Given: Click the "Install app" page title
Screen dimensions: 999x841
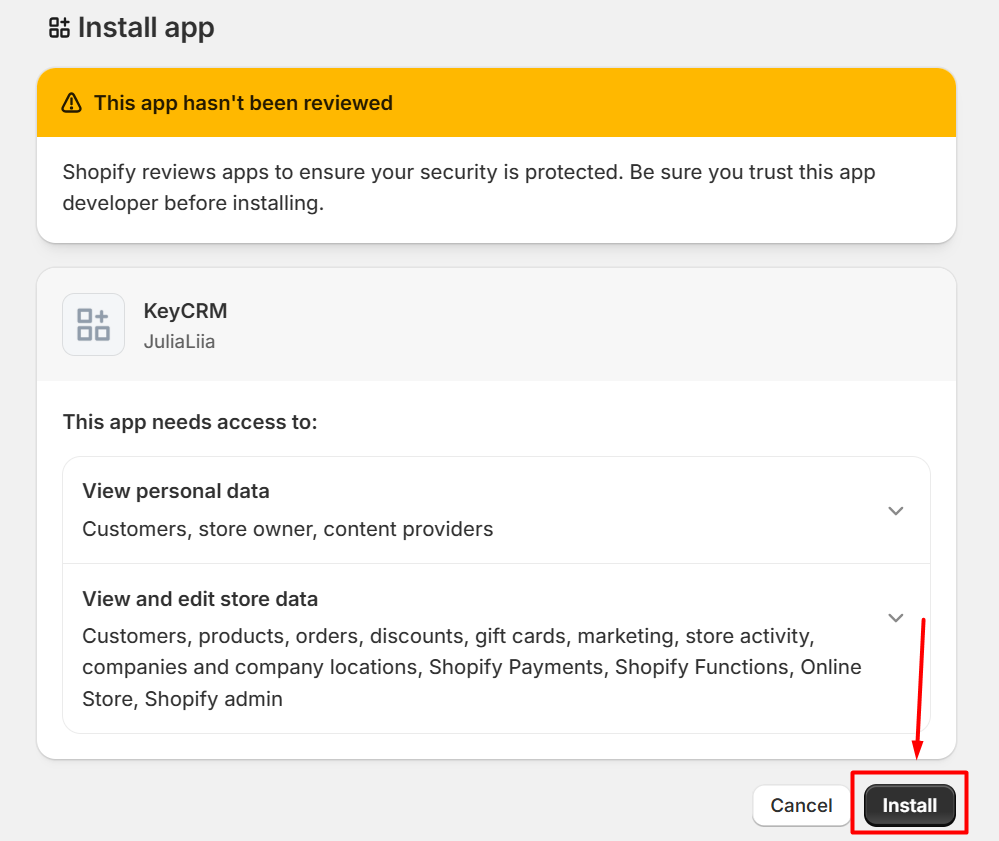Looking at the screenshot, I should tap(146, 28).
